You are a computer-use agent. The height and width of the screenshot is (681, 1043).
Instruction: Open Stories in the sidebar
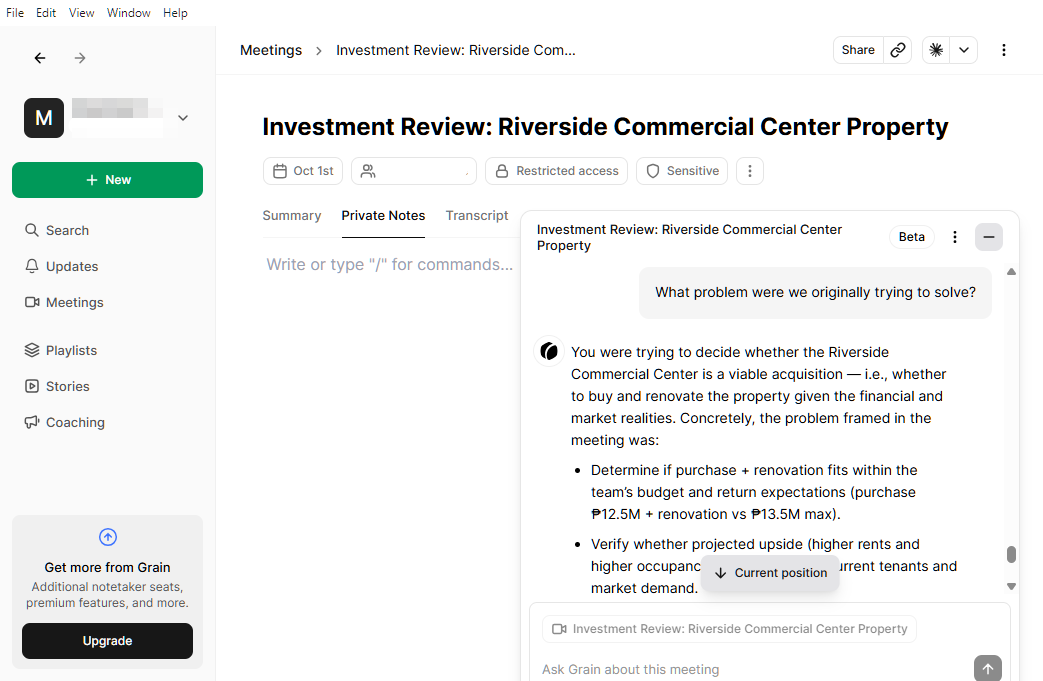57,386
